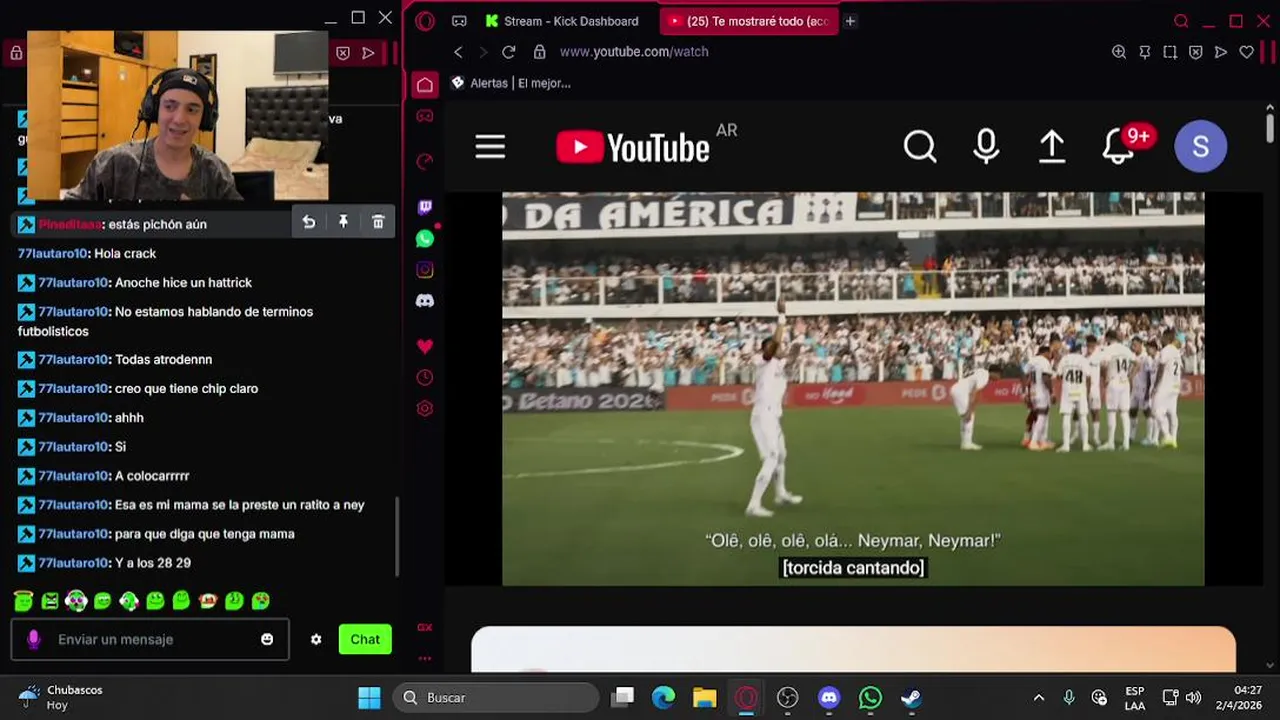
Task: Switch to the Stream - Kick Dashboard tab
Action: tap(562, 21)
